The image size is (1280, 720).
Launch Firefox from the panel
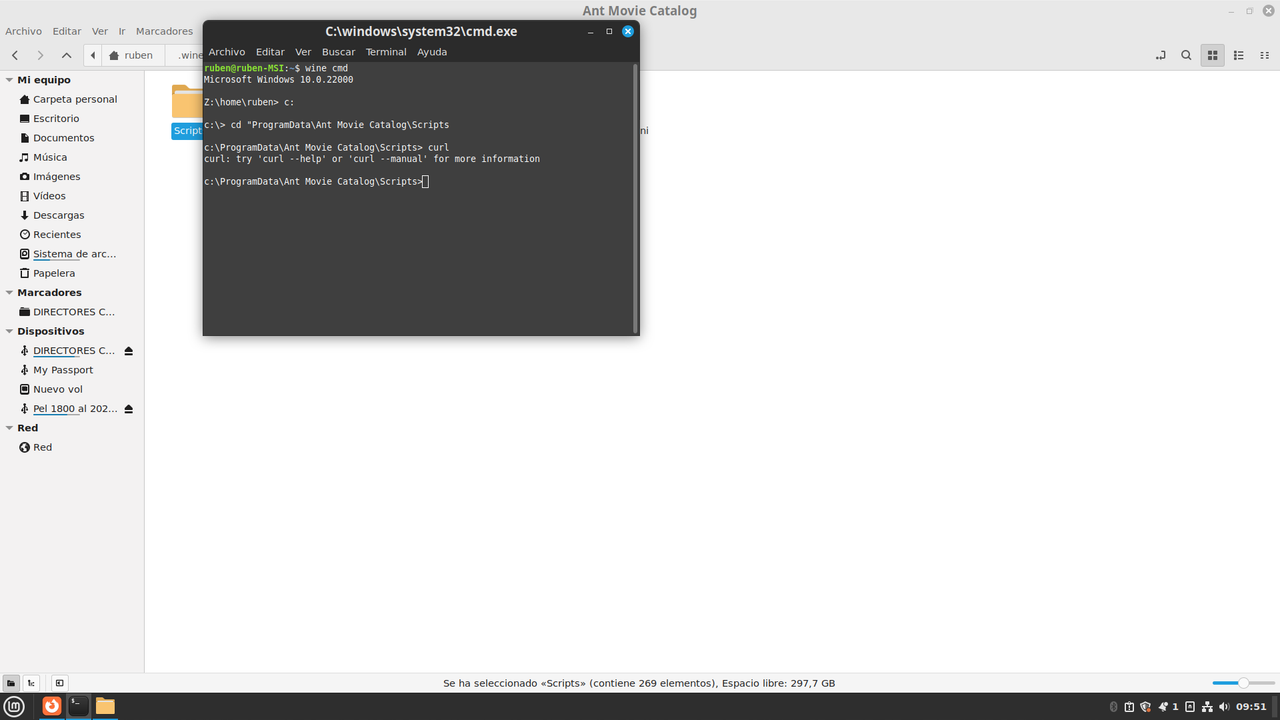(x=52, y=706)
